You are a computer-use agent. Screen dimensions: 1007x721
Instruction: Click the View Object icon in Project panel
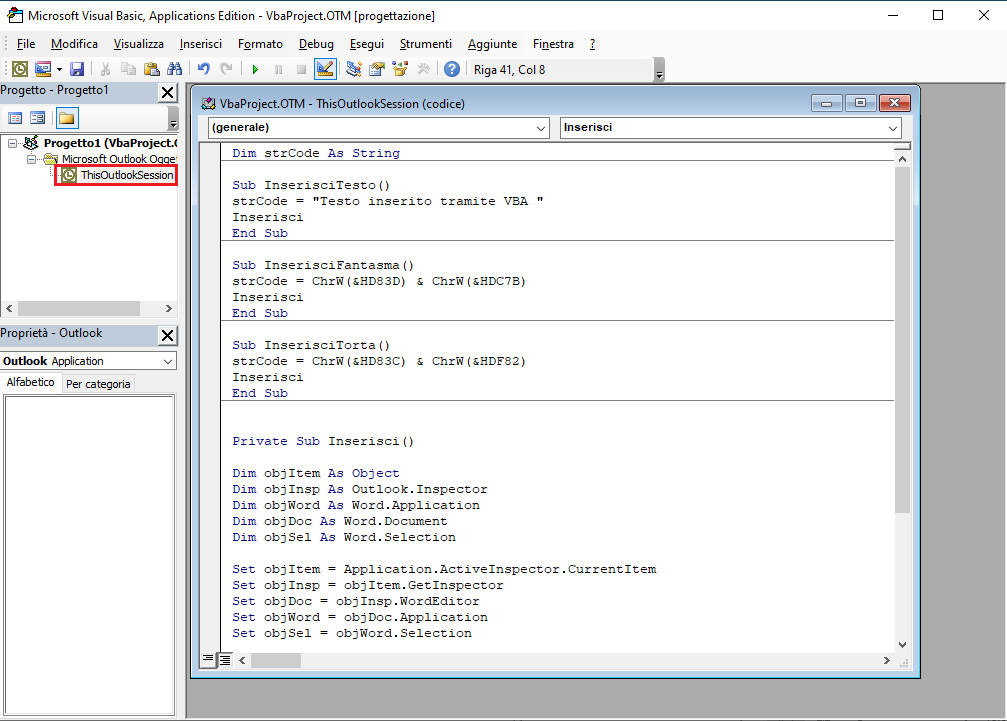pyautogui.click(x=38, y=118)
